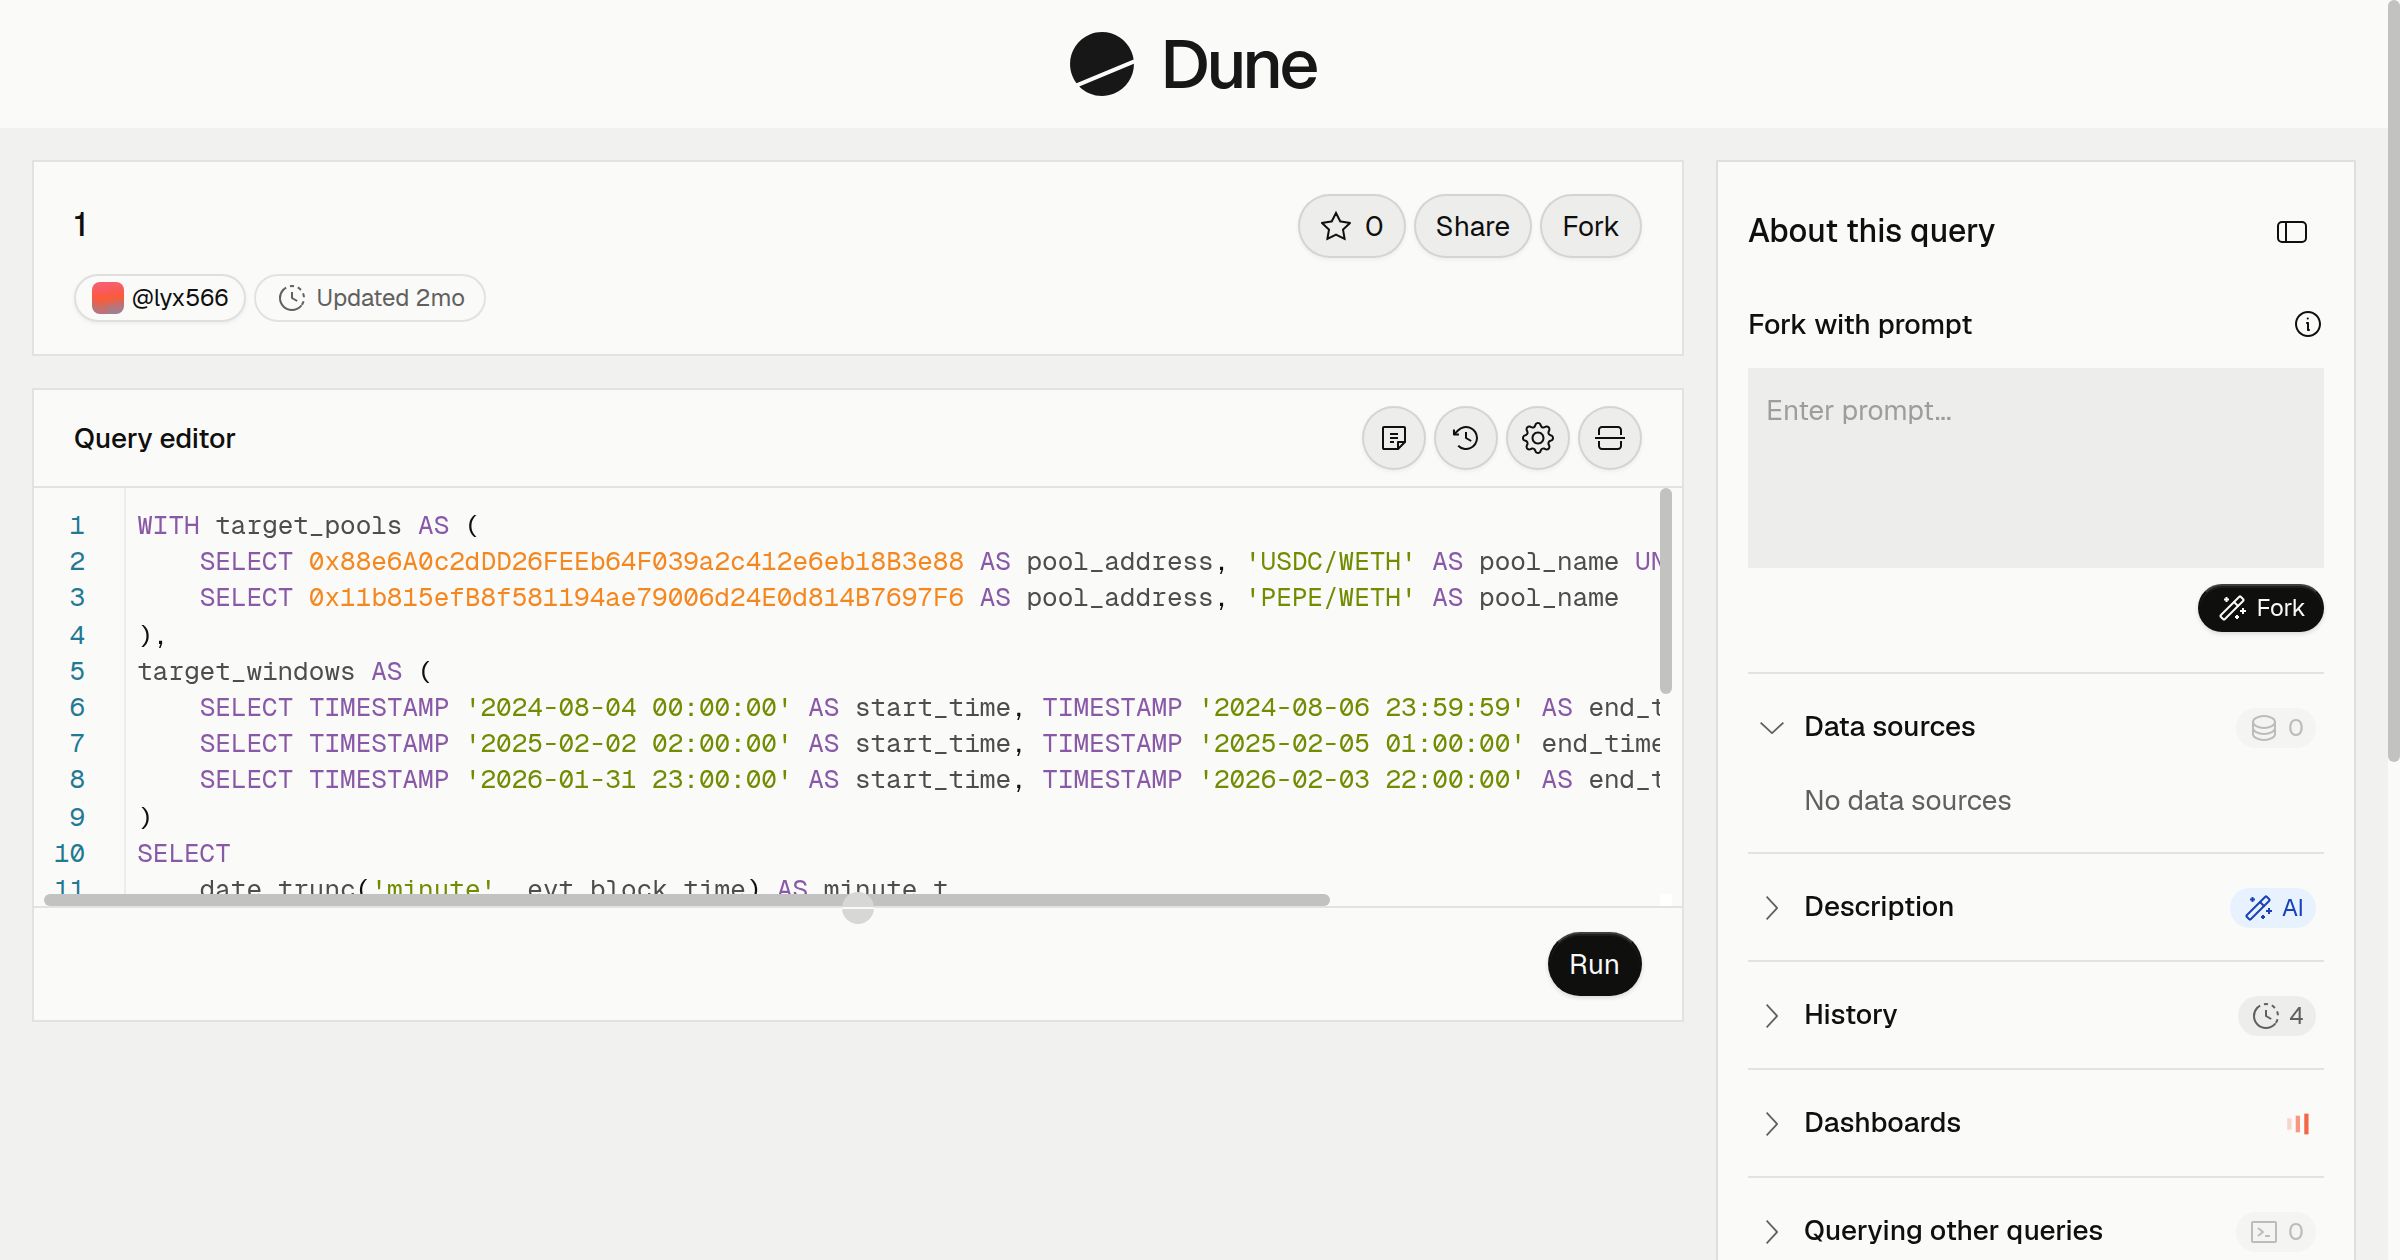
Task: Click the 'No data sources' text
Action: [x=1907, y=801]
